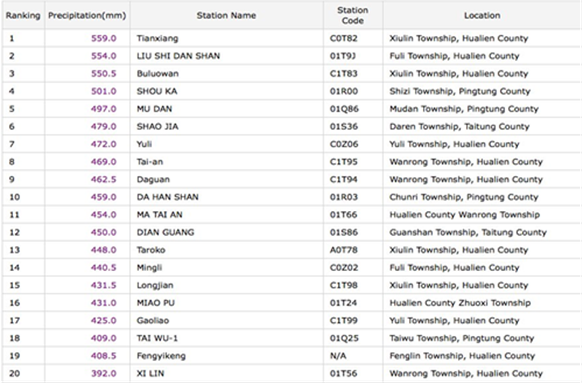Click station code C1T99
Viewport: 583px width, 384px height.
[344, 321]
